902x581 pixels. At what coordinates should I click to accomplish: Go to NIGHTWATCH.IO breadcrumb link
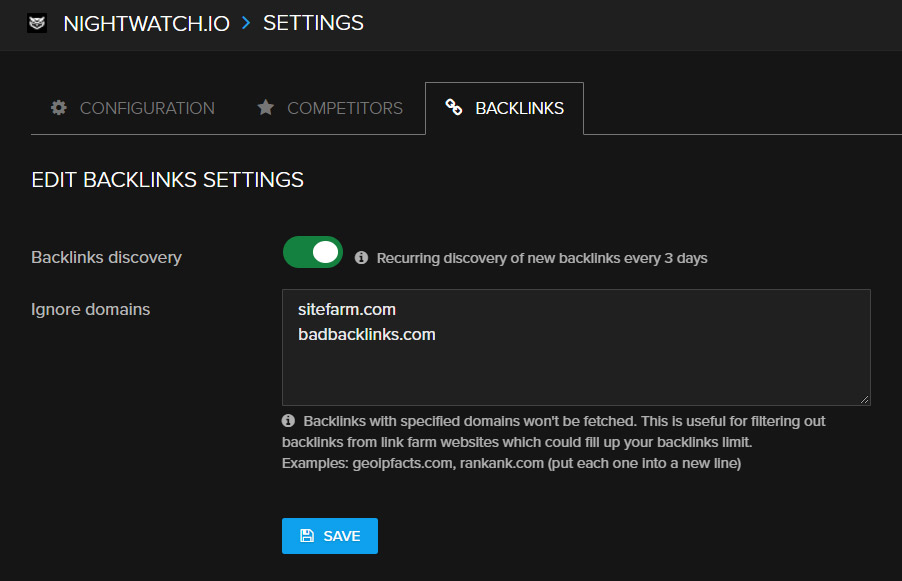pyautogui.click(x=148, y=23)
